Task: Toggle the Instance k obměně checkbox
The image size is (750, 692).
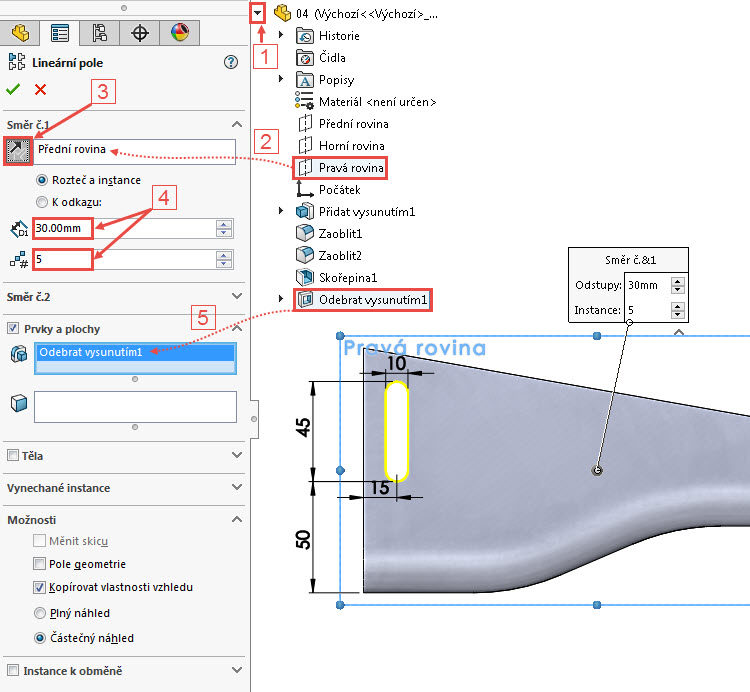Action: pos(13,670)
